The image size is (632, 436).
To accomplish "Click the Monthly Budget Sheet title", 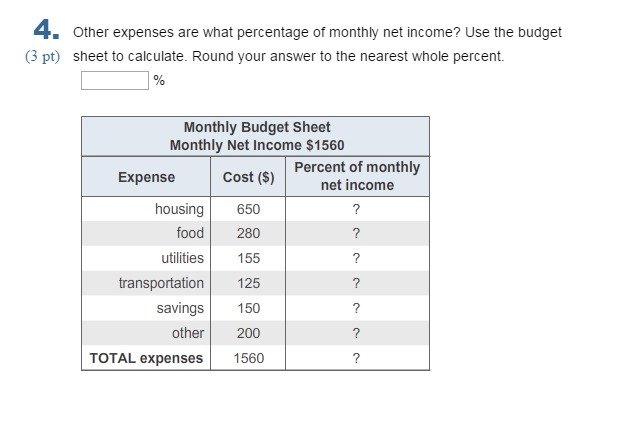I will click(257, 127).
